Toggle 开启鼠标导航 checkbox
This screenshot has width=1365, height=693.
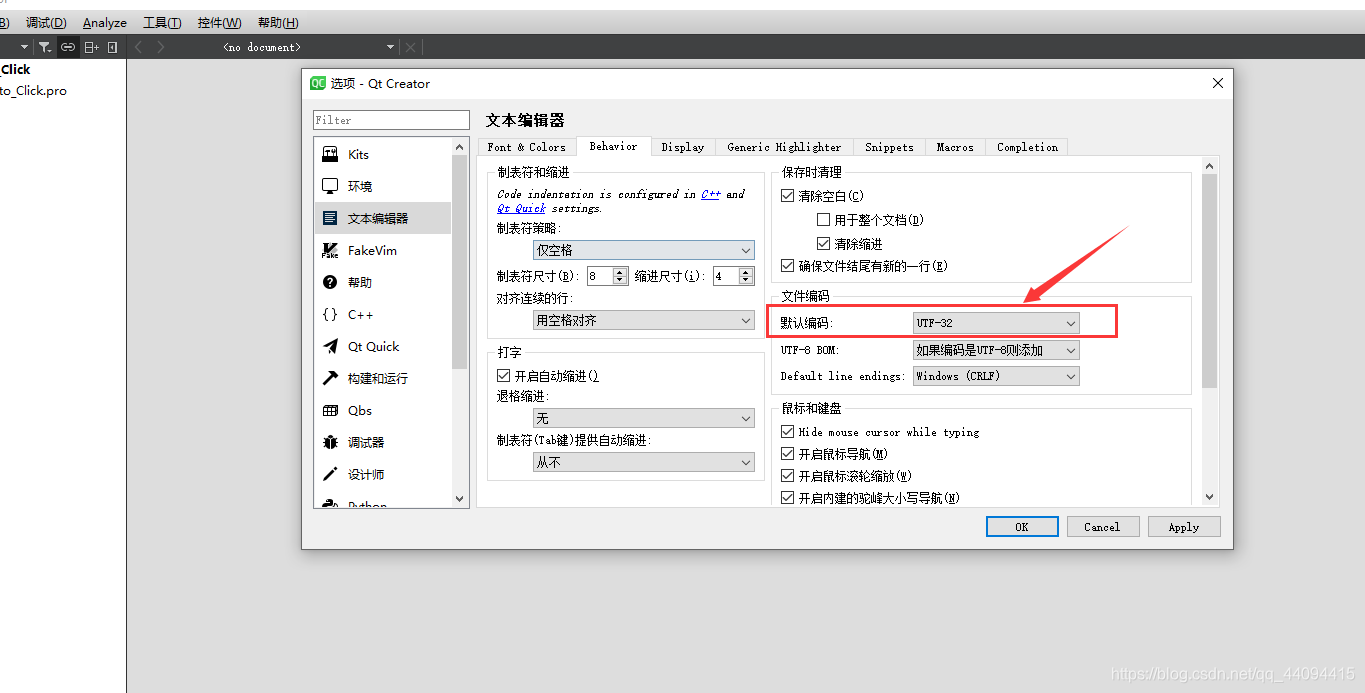(x=788, y=454)
